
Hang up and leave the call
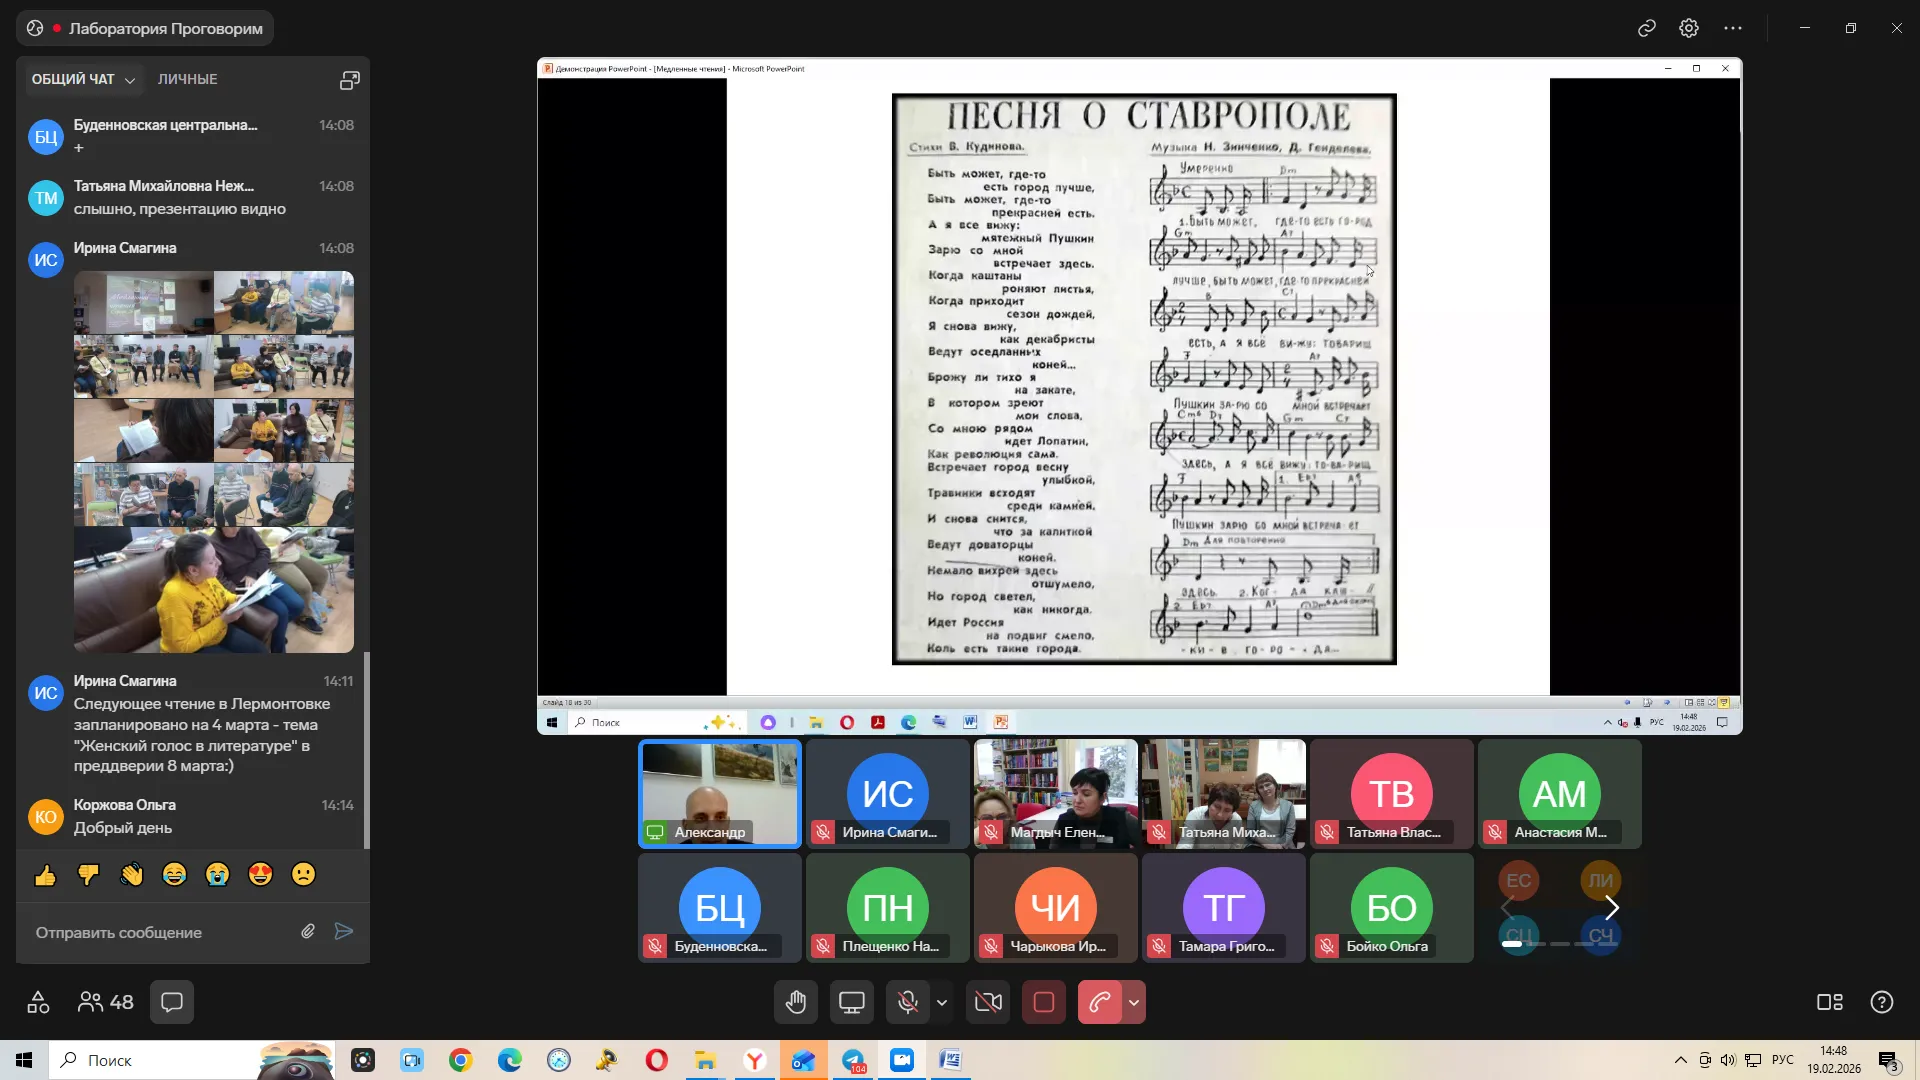coord(1100,1002)
